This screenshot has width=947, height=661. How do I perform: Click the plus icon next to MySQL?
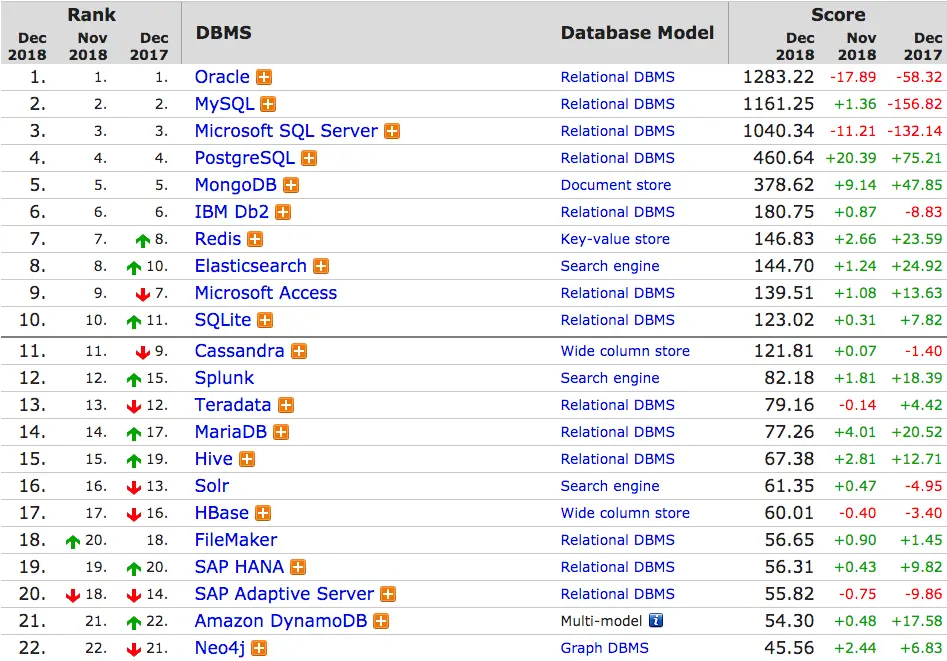(268, 105)
